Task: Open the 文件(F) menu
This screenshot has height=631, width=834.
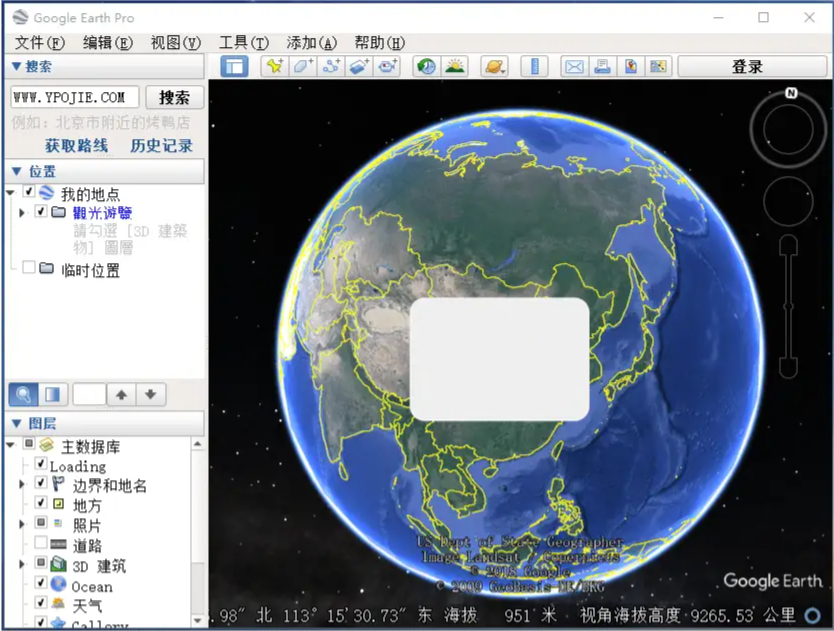Action: (39, 43)
